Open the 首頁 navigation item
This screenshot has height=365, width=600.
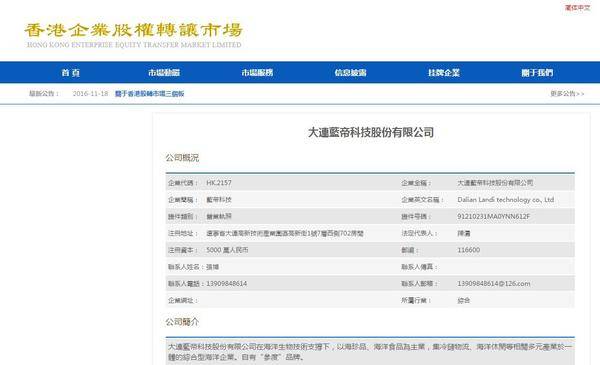(x=71, y=73)
